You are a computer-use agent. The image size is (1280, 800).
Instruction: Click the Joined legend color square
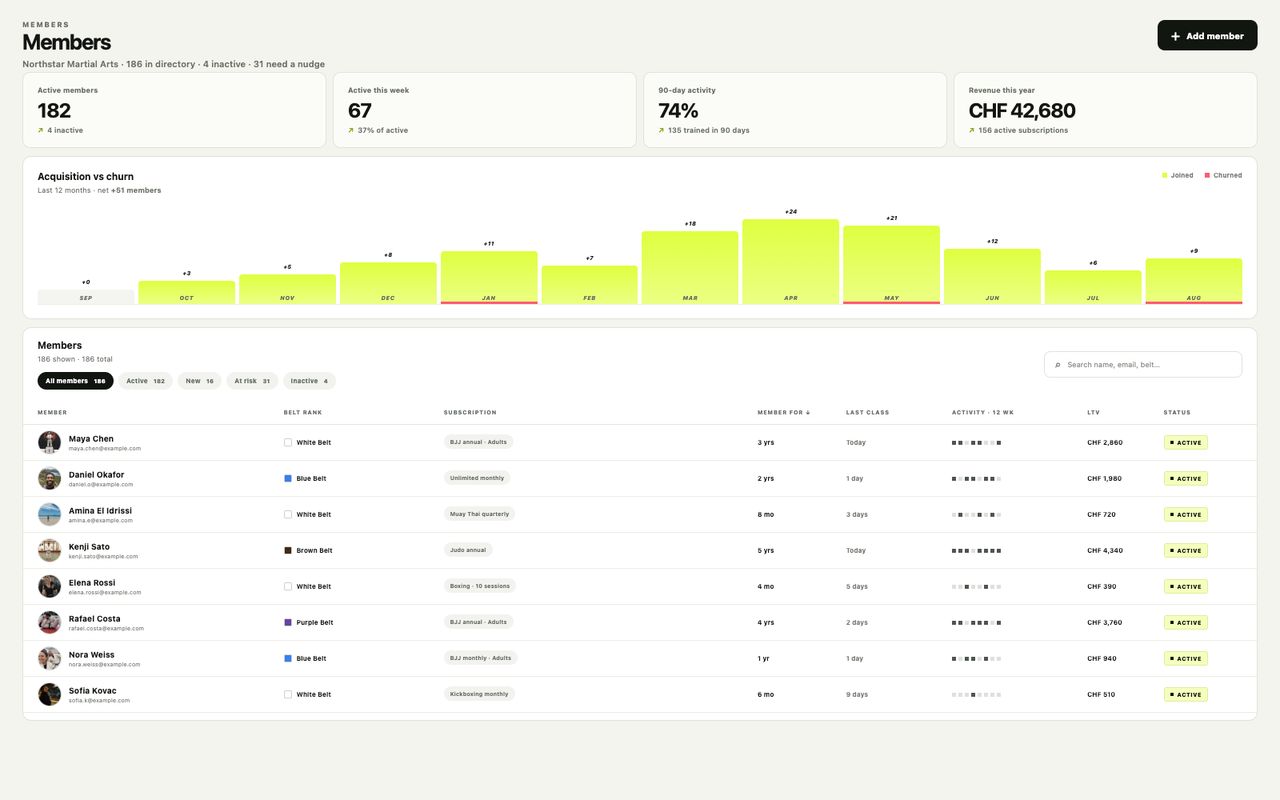pos(1165,175)
